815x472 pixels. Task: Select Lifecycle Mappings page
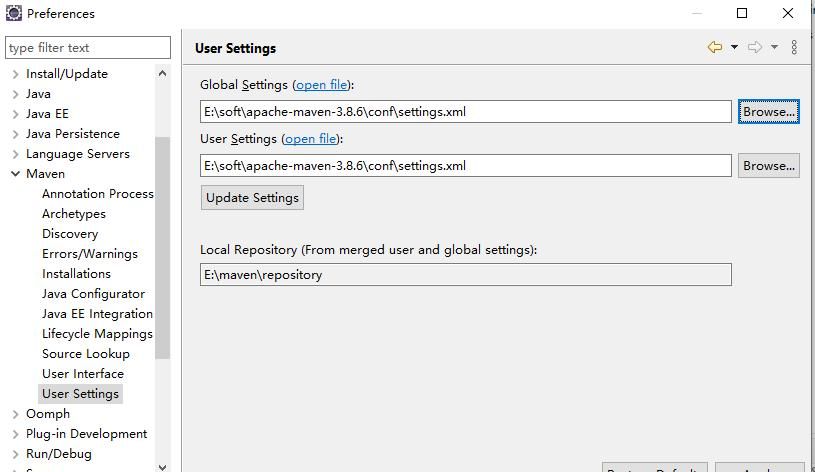(97, 334)
